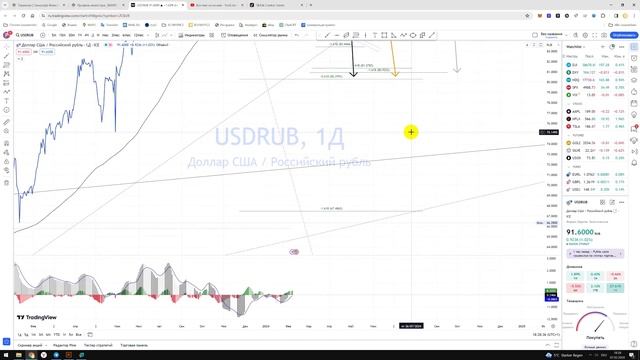Select the arrow line tool in the favorites bar
640x360 pixels.
coord(432,36)
